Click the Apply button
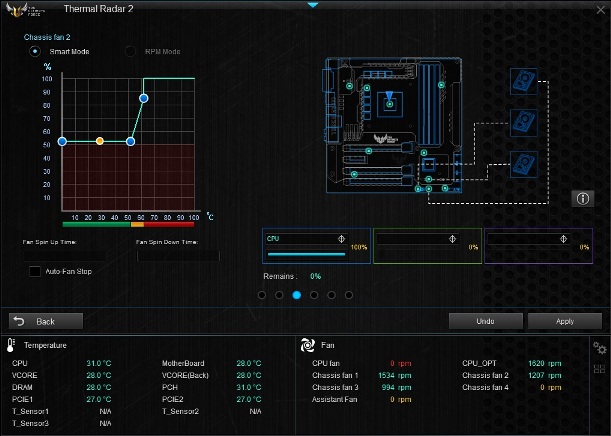The image size is (611, 436). click(x=565, y=321)
